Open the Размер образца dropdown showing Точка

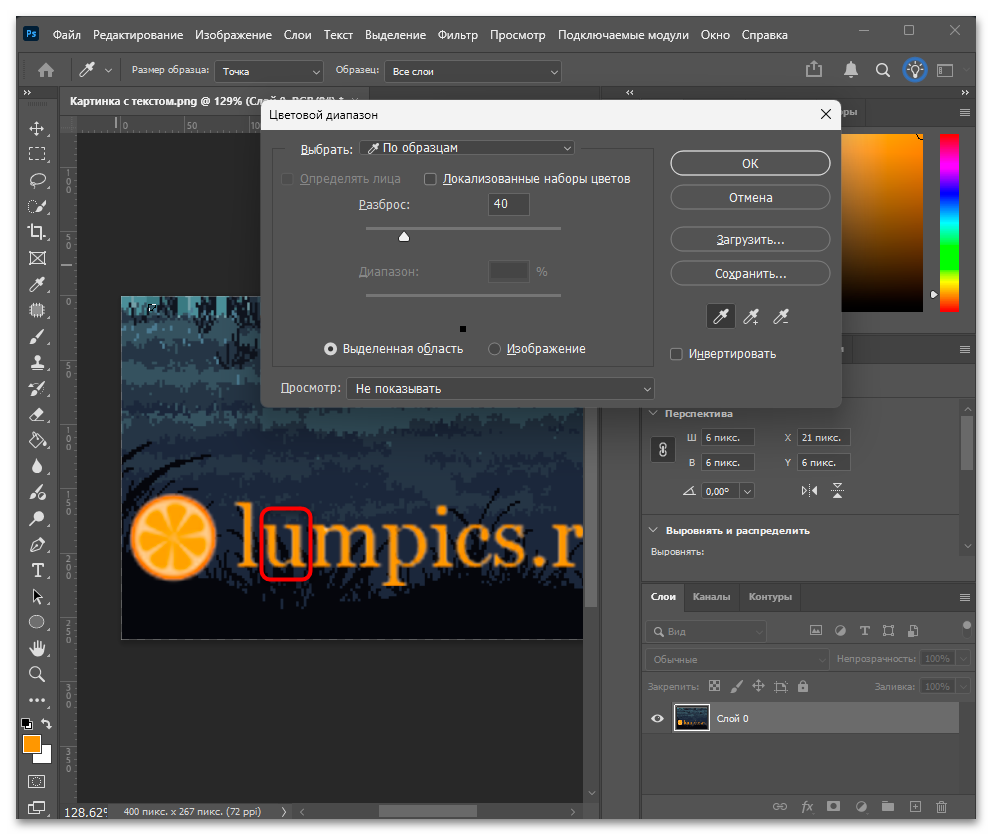pyautogui.click(x=269, y=71)
